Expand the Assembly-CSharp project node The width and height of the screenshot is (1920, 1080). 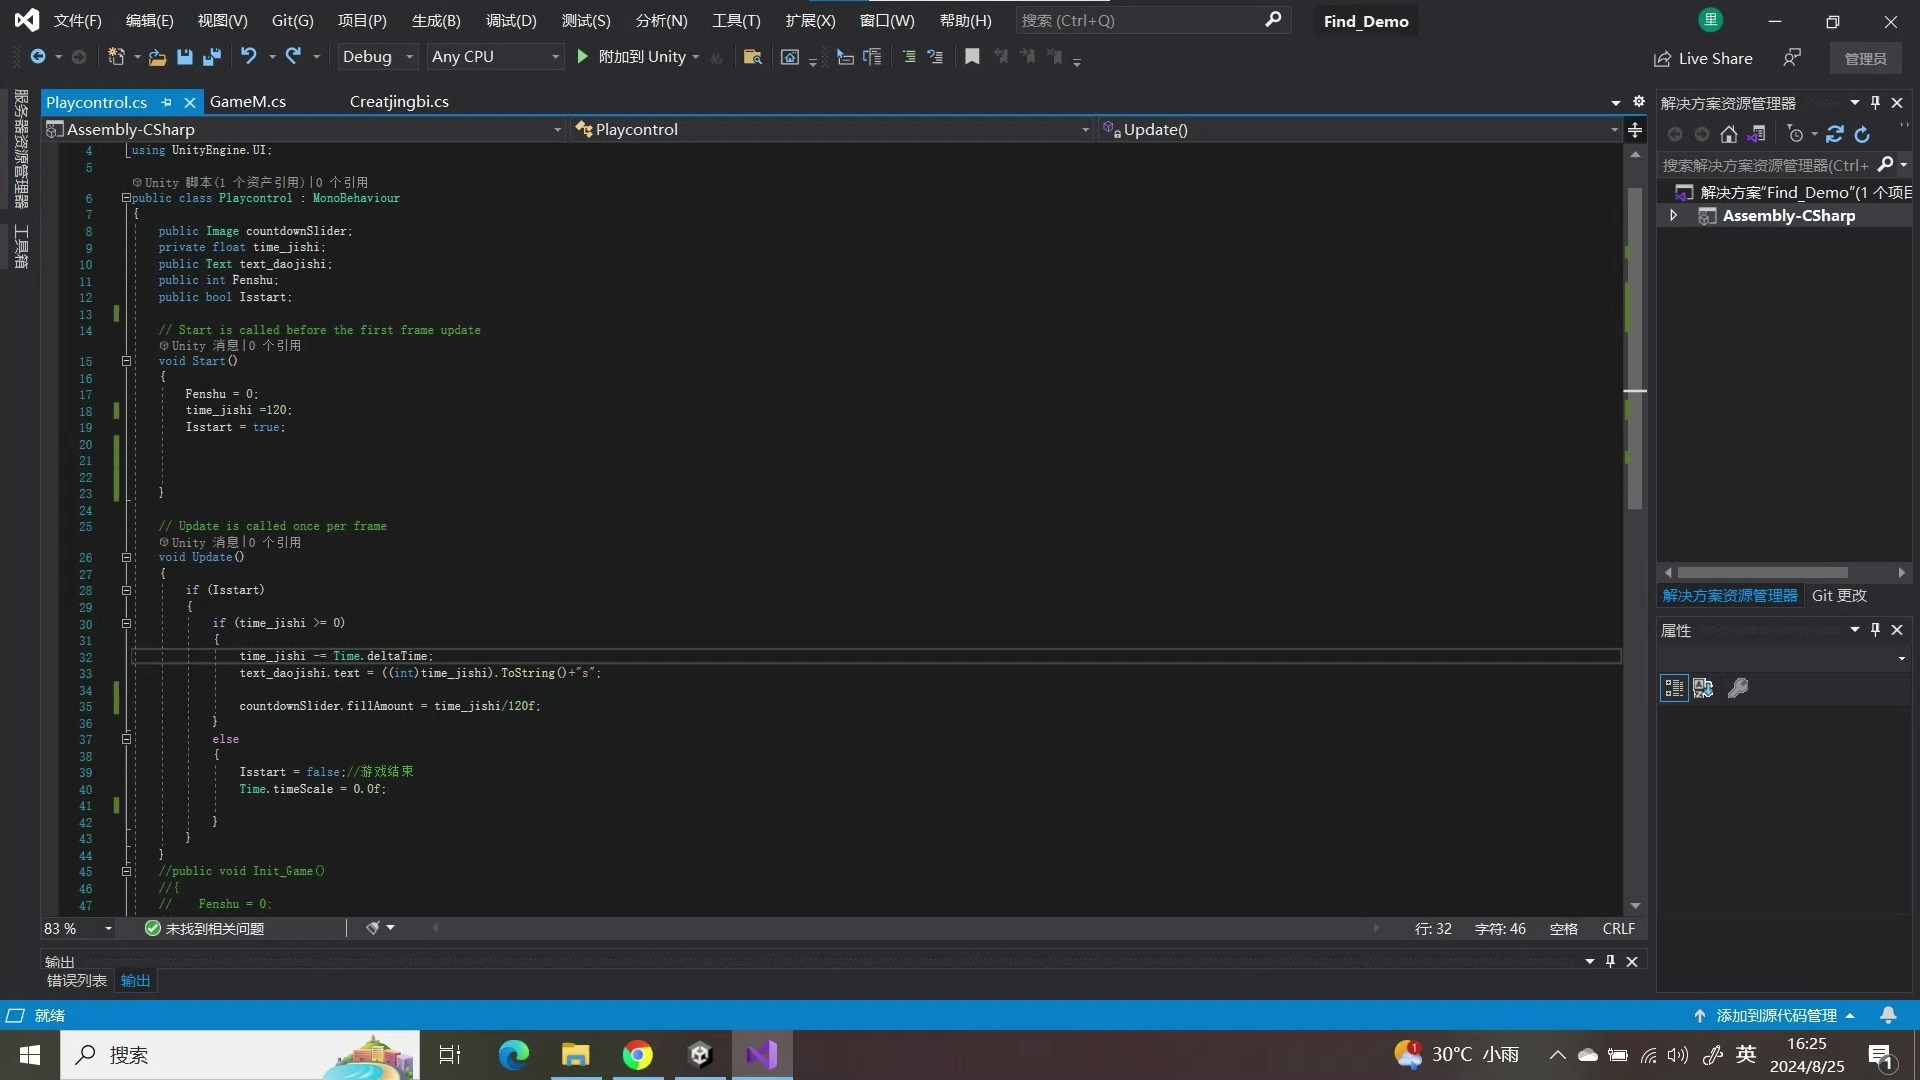click(1673, 216)
